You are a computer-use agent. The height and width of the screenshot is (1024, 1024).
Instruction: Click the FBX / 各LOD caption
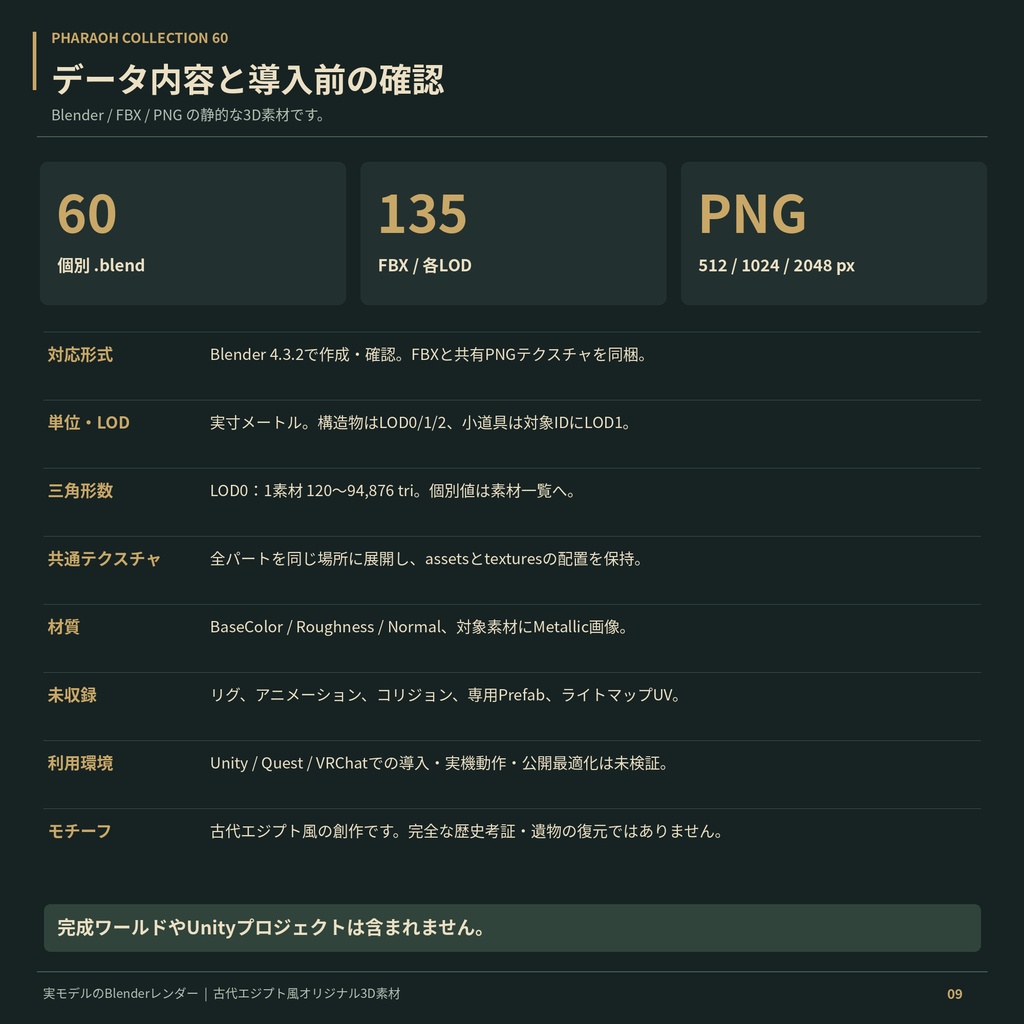click(424, 265)
